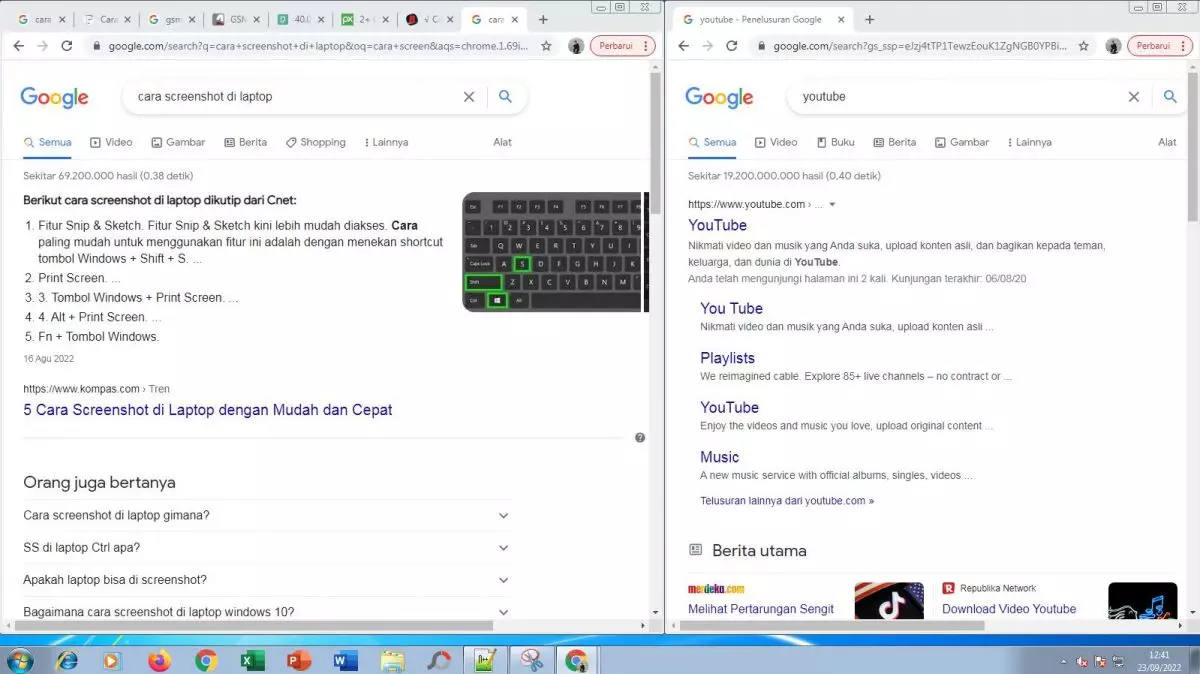Click the TikTok news thumbnail
Image resolution: width=1200 pixels, height=674 pixels.
pyautogui.click(x=889, y=600)
